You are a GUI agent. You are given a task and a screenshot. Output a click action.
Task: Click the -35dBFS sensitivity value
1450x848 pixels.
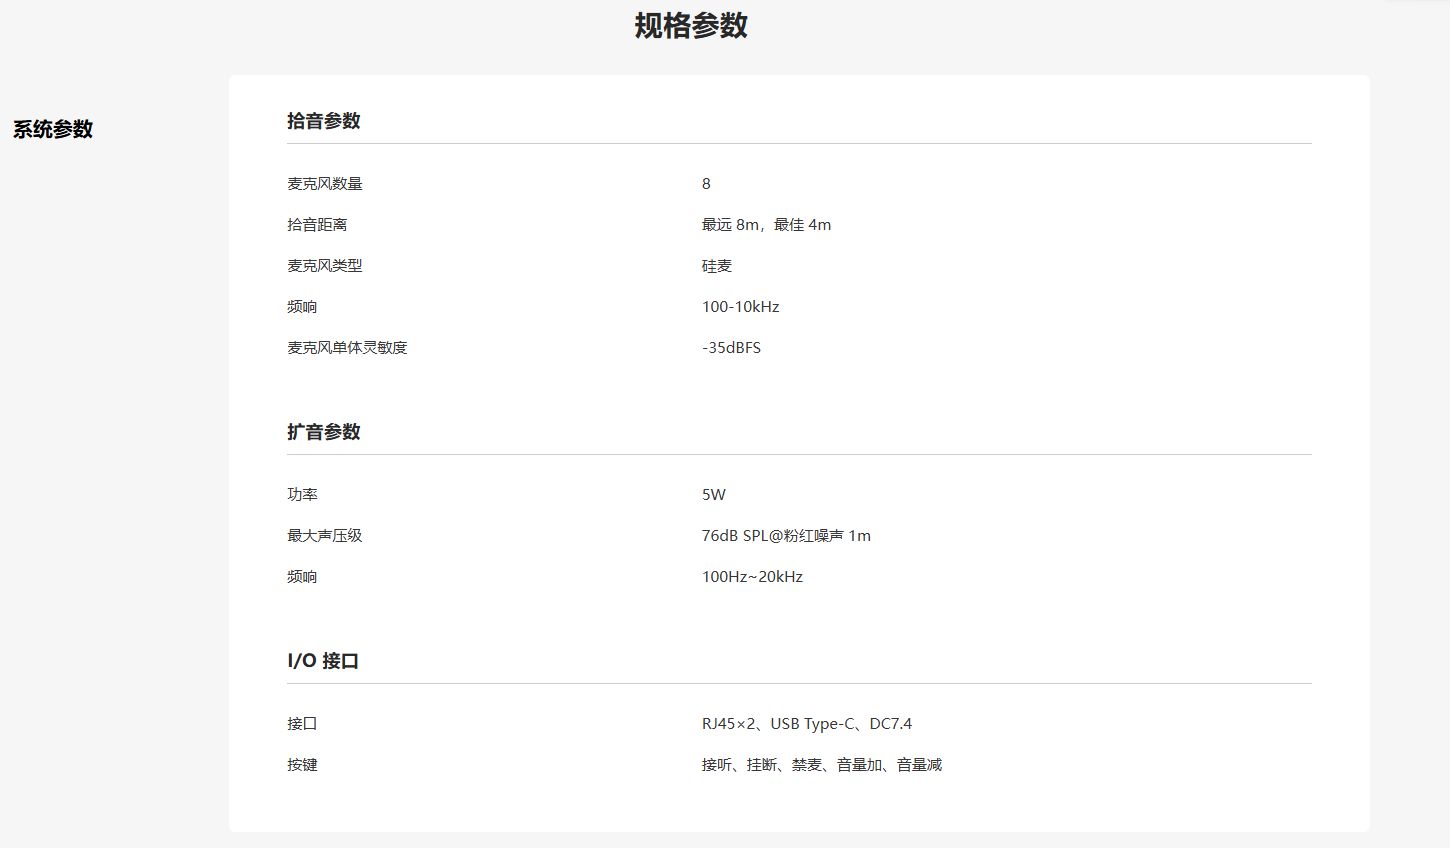coord(731,348)
